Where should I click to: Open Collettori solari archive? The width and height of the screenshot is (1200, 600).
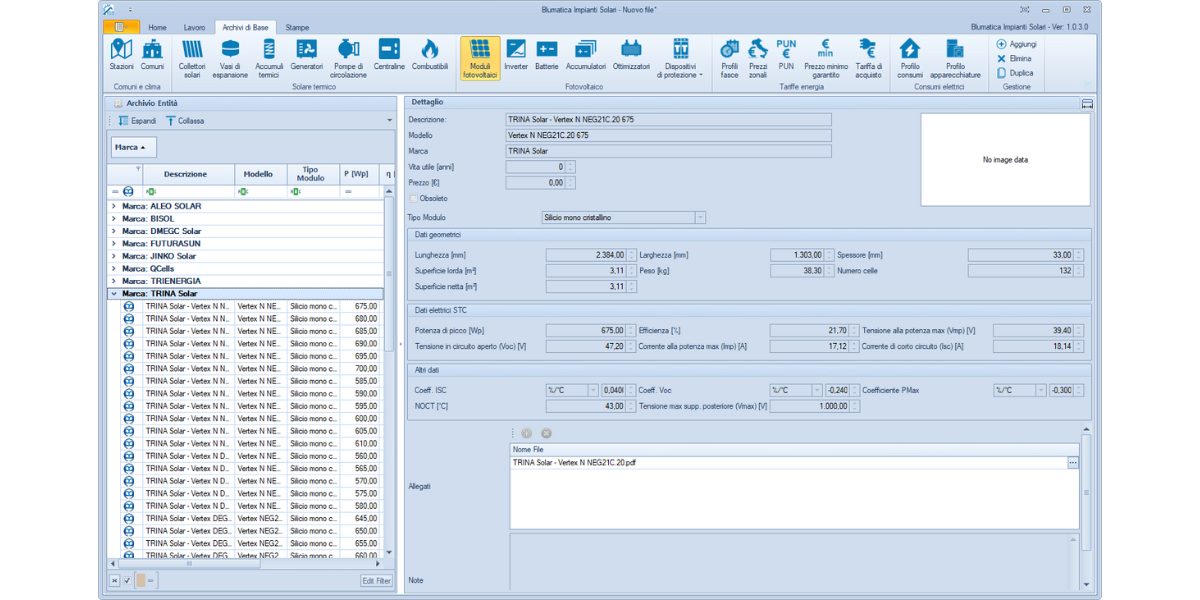192,59
